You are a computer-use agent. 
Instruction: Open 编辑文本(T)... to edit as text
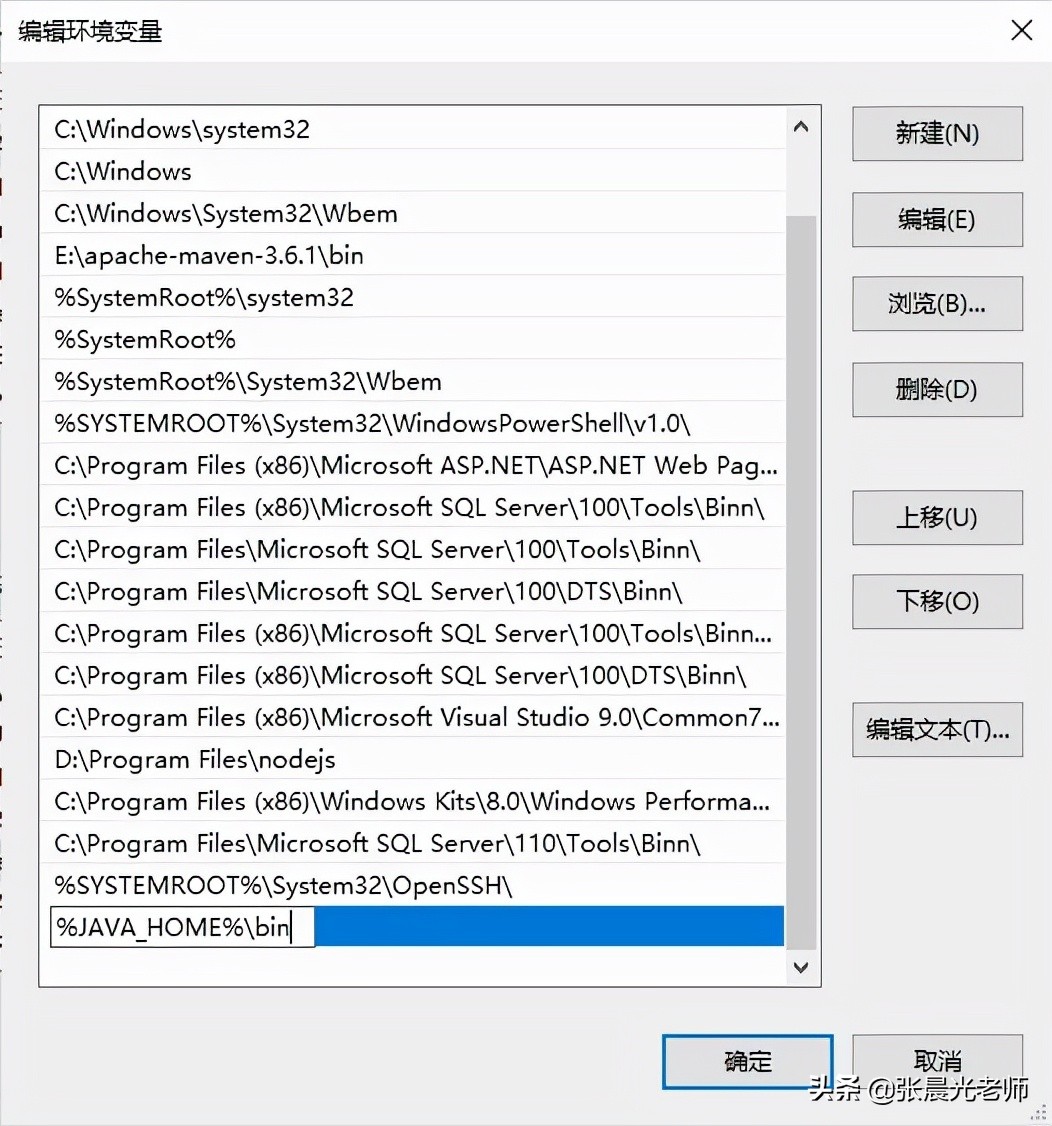936,729
